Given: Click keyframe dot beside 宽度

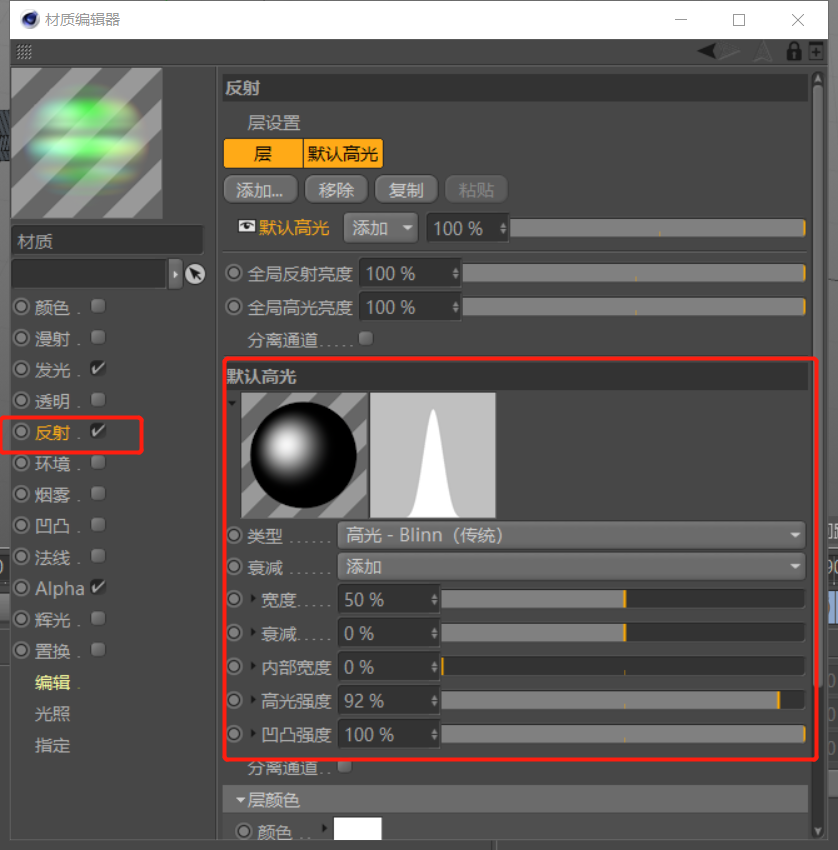Looking at the screenshot, I should coord(234,599).
